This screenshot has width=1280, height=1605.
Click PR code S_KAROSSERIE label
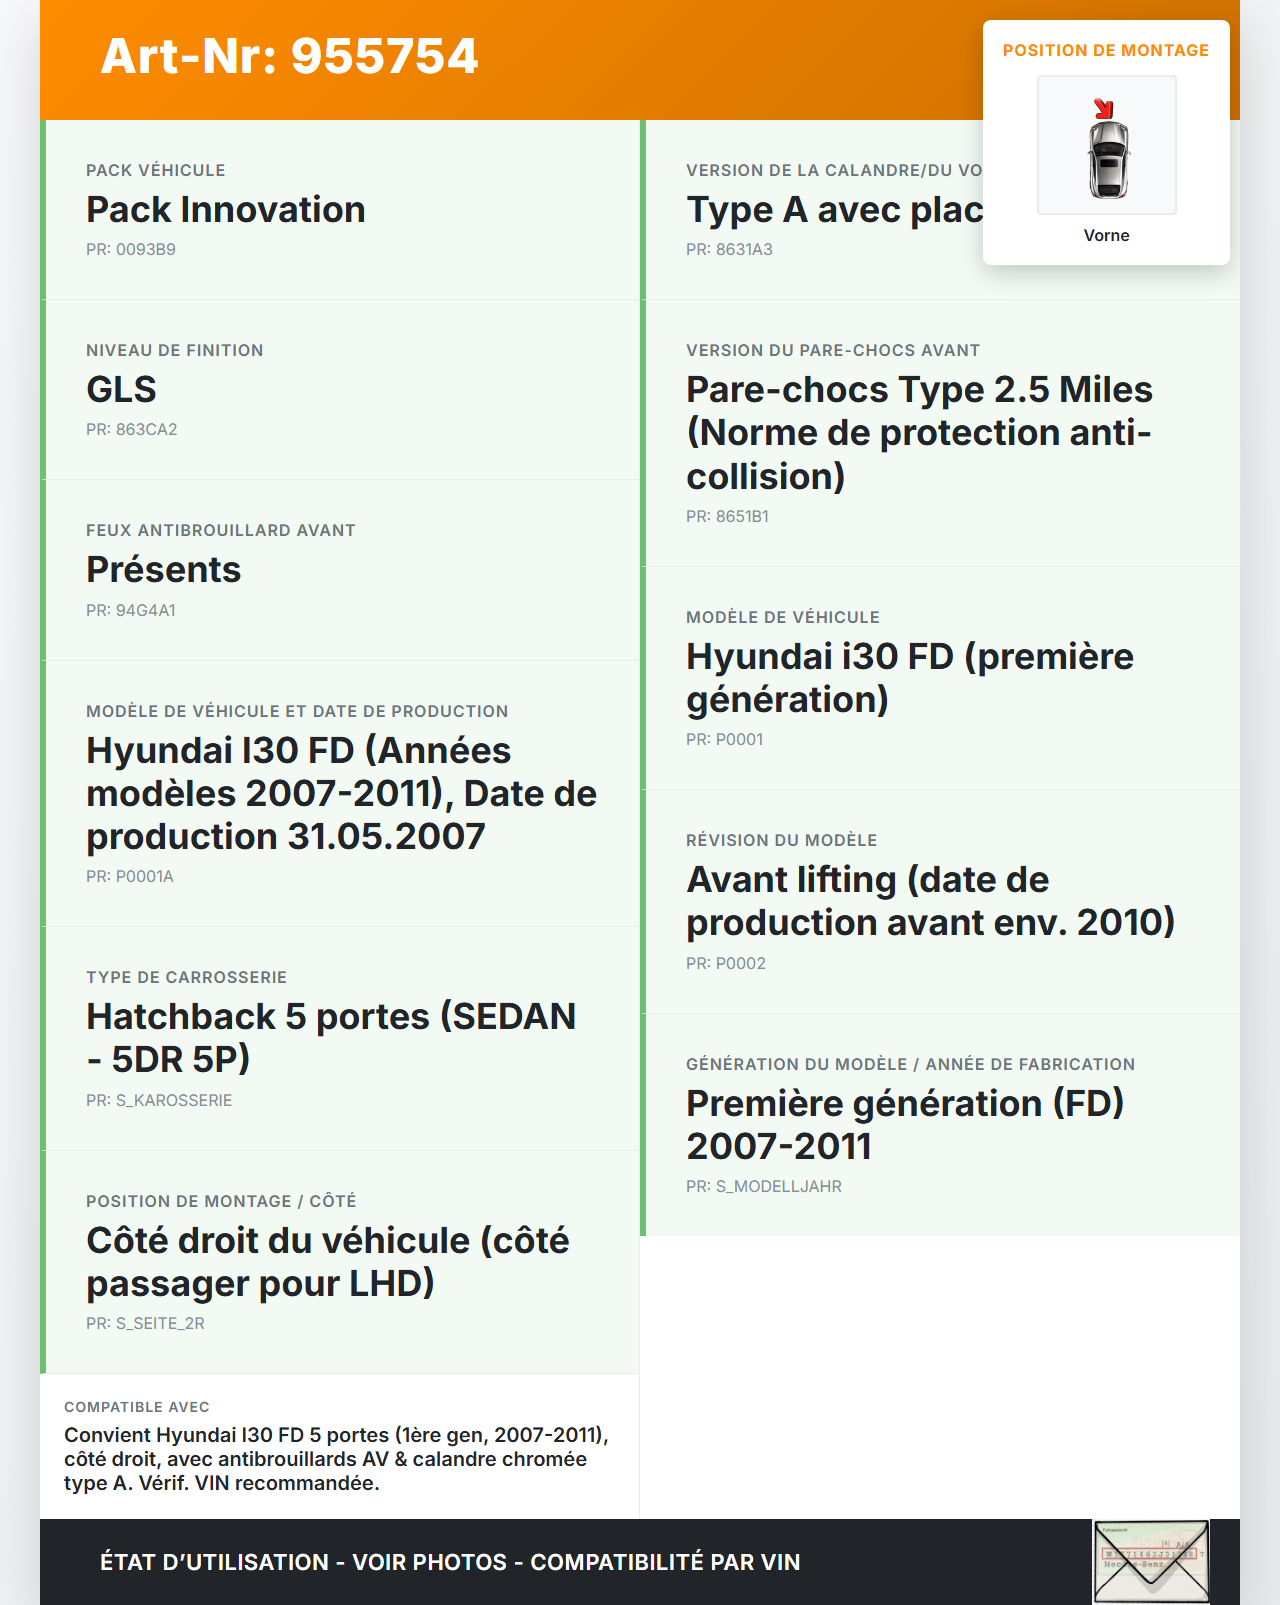point(159,1100)
